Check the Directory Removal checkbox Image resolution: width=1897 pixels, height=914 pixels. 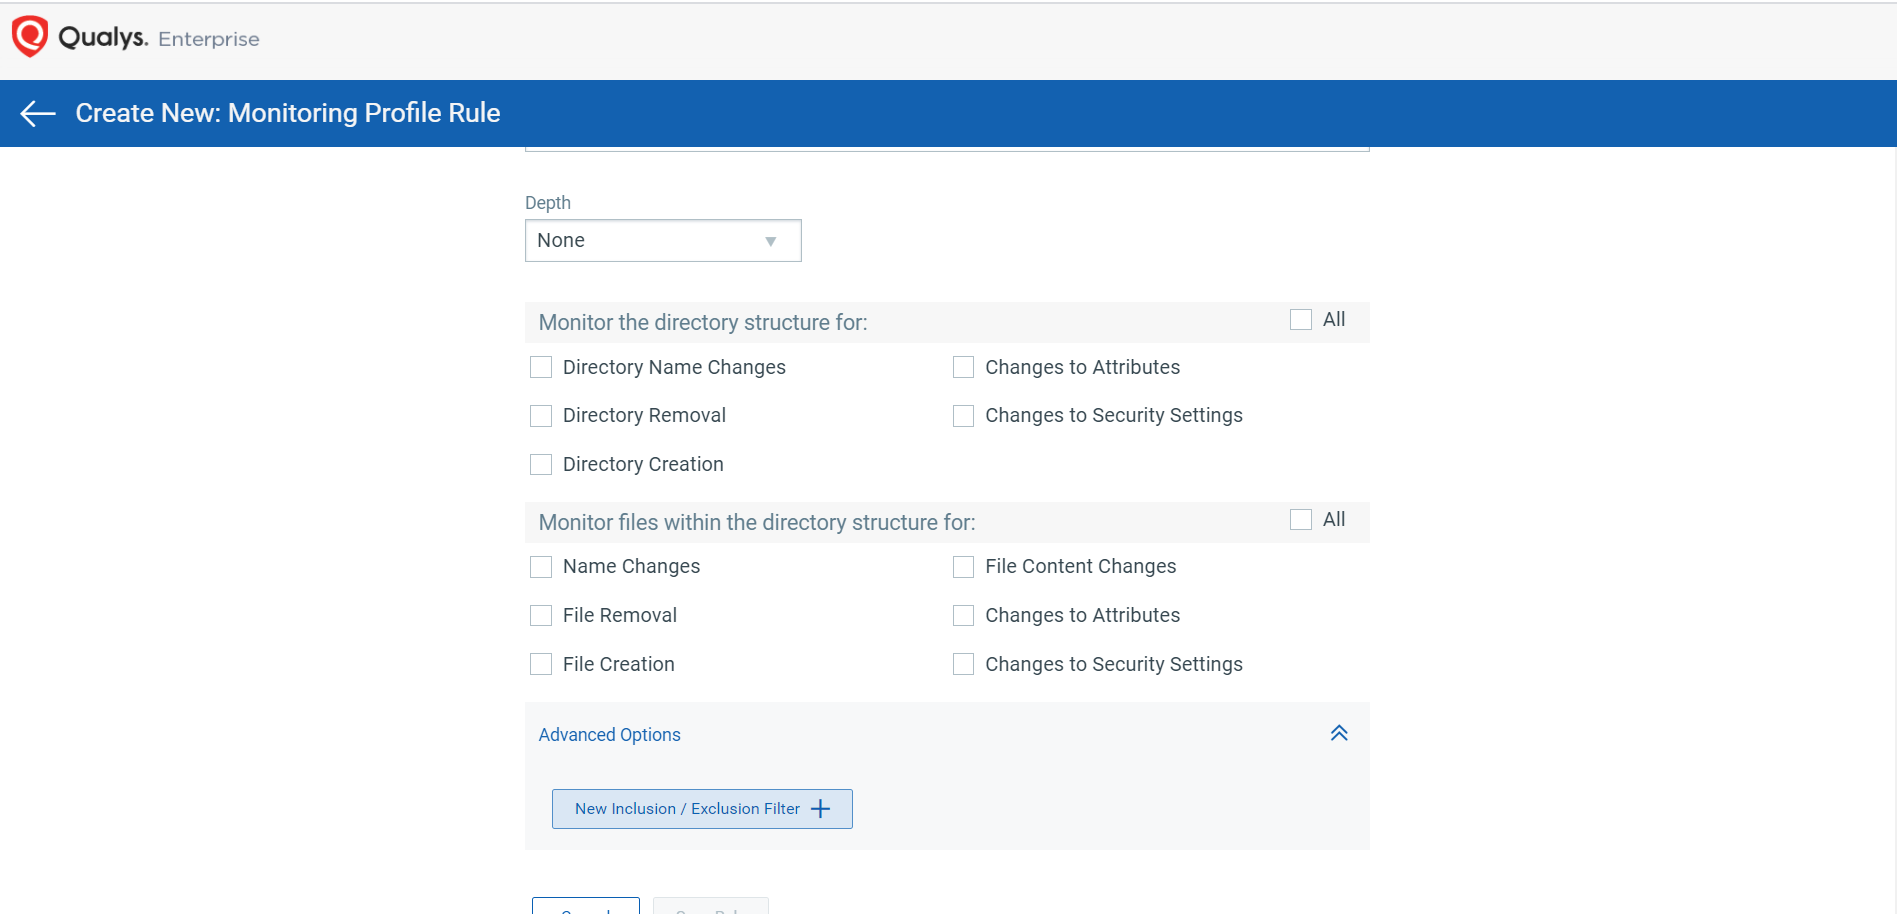tap(541, 416)
